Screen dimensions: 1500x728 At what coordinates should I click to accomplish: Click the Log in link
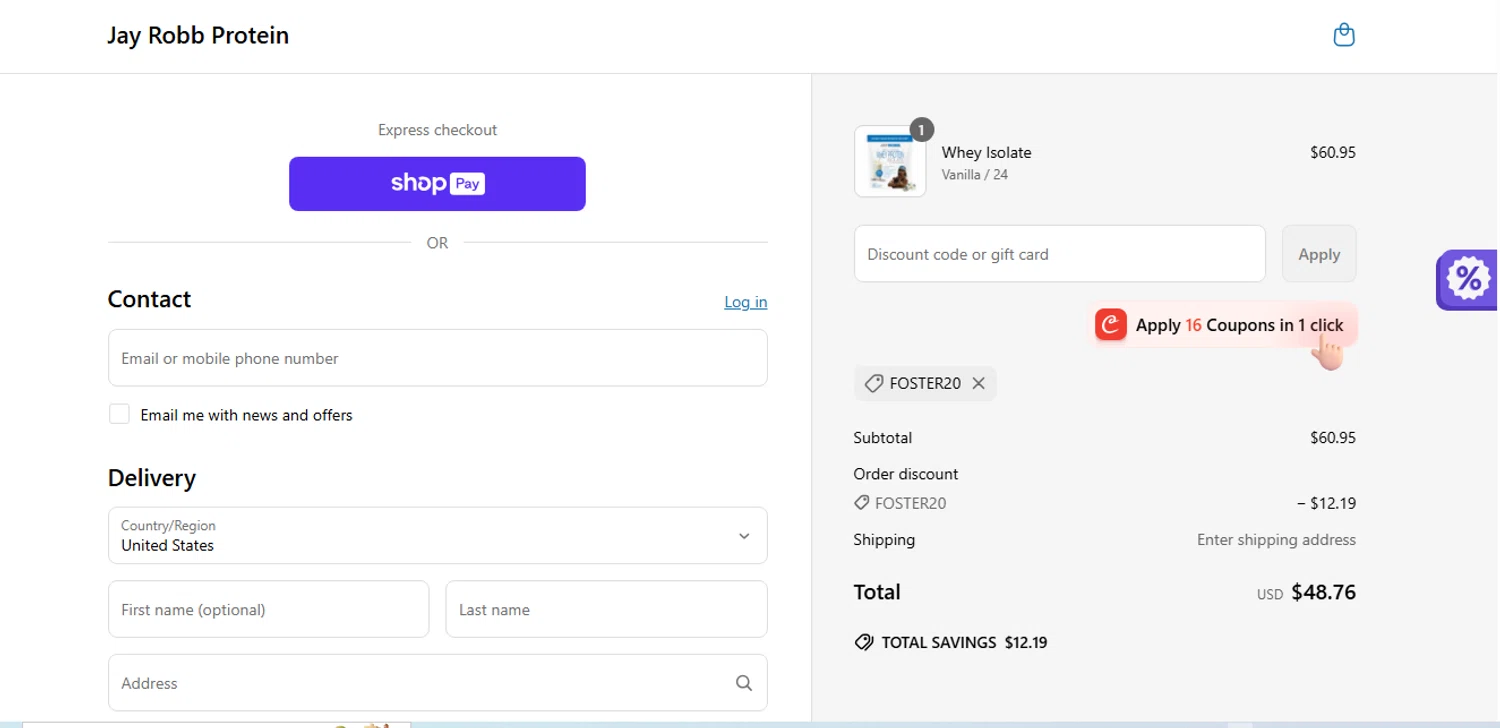pos(745,302)
